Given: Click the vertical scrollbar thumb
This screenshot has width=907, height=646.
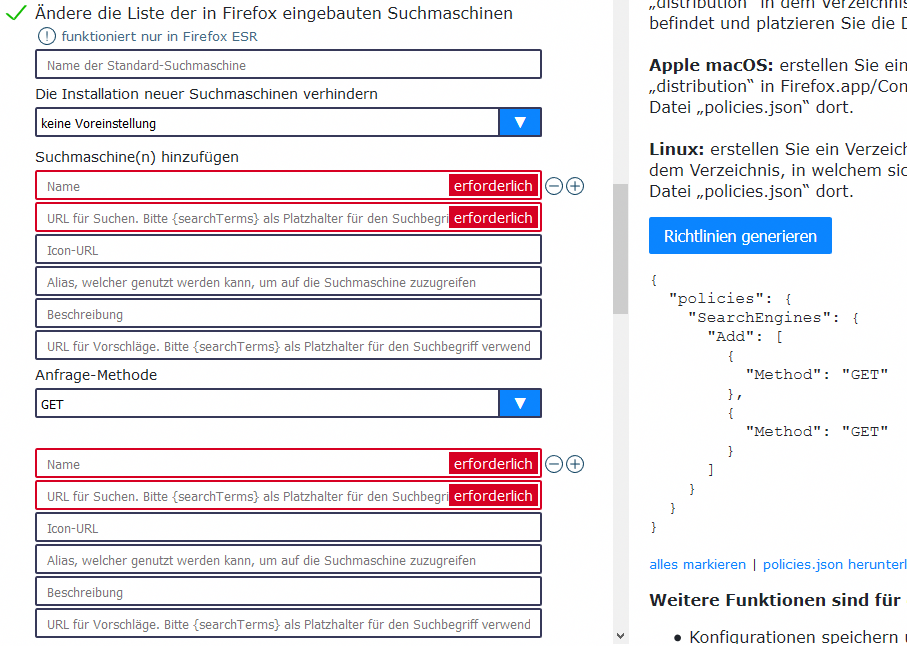Looking at the screenshot, I should (620, 249).
